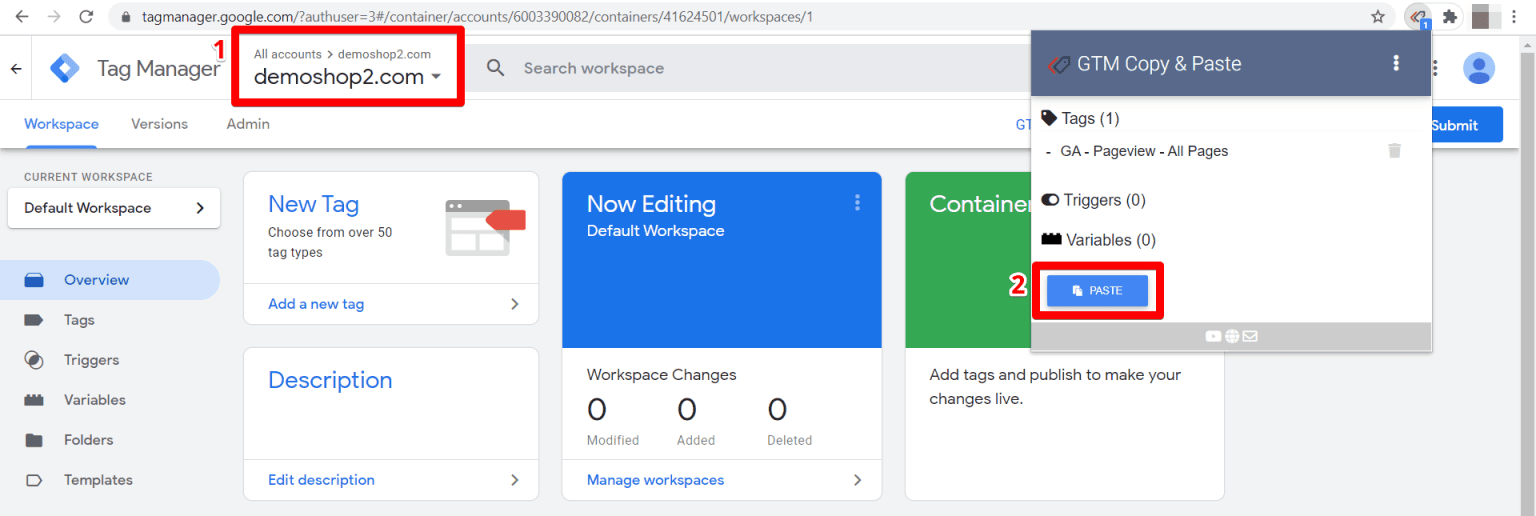Click the Tags (1) heading
The width and height of the screenshot is (1536, 516).
pyautogui.click(x=1090, y=118)
